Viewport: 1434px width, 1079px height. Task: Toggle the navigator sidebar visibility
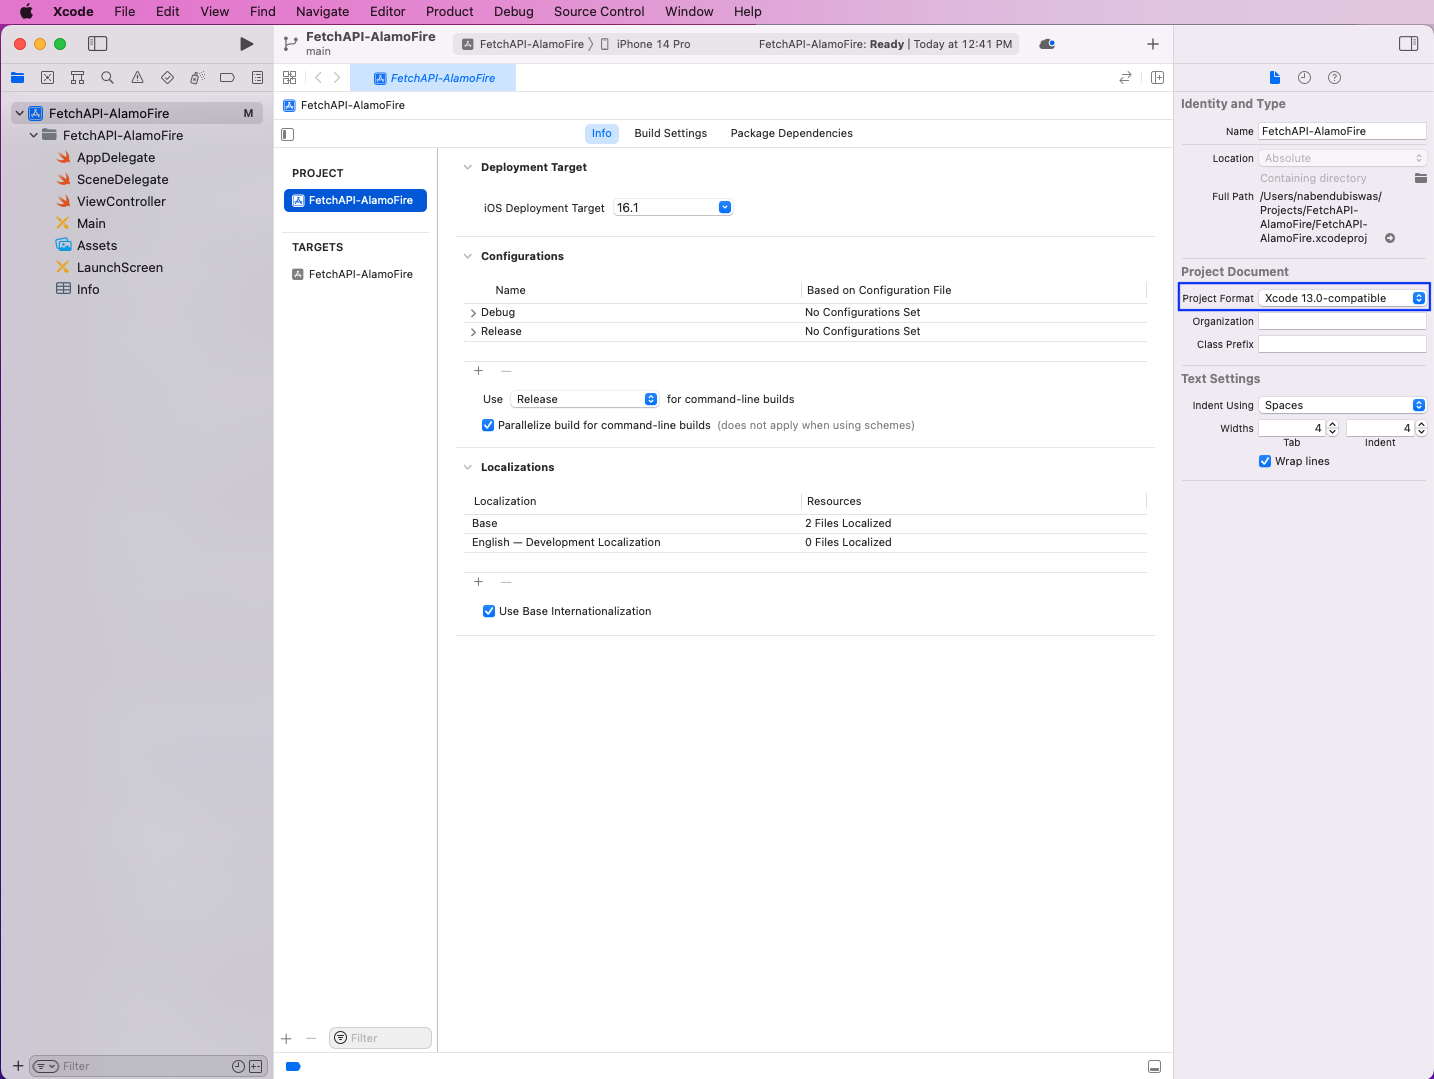point(97,44)
